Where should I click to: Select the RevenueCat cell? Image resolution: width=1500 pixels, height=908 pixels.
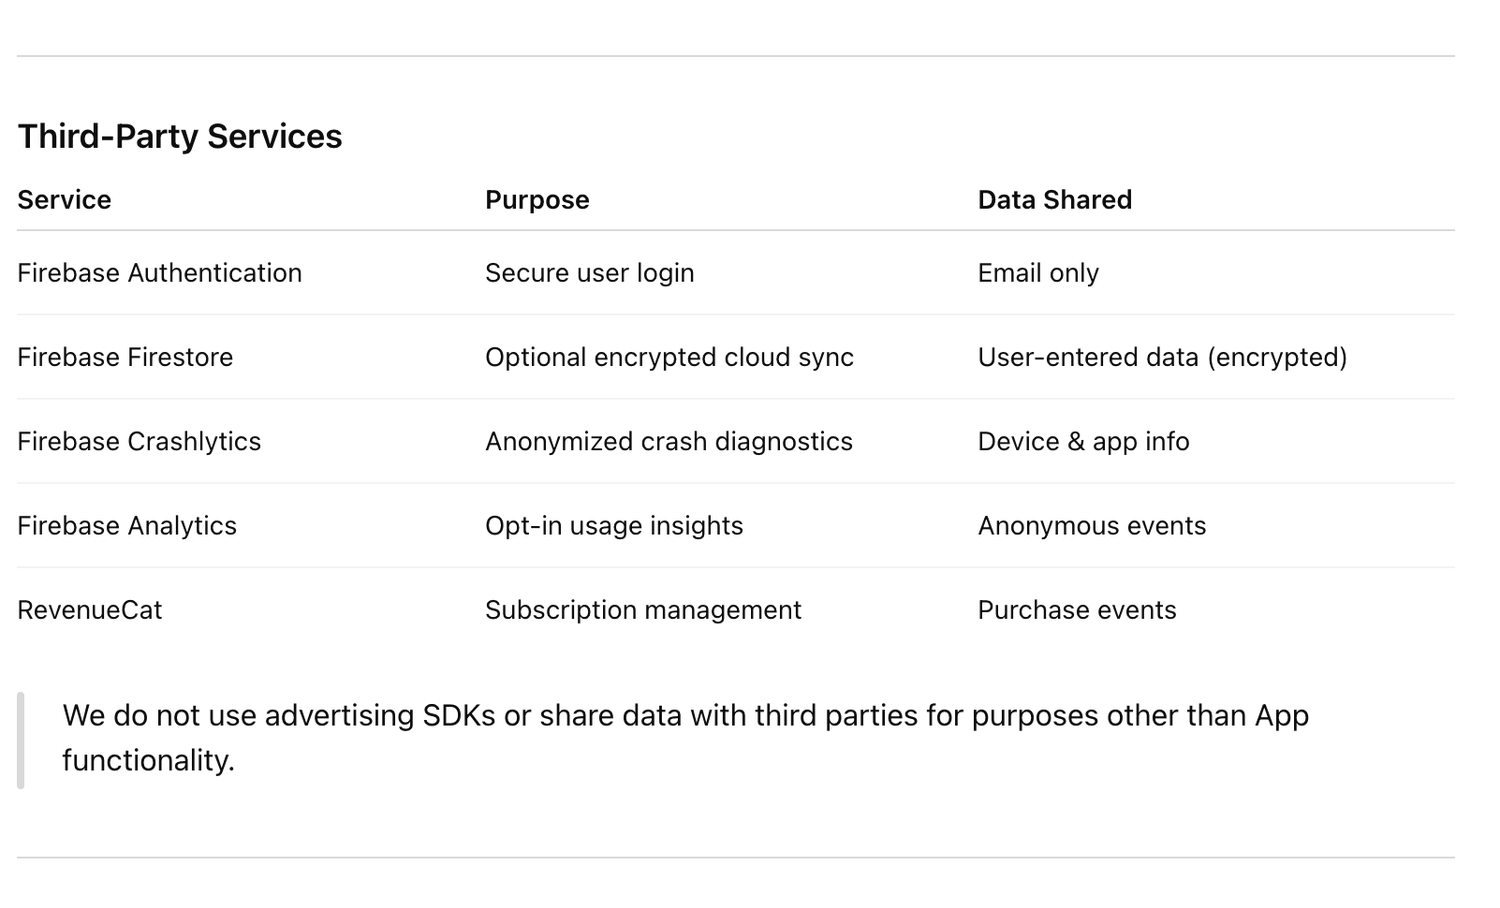(90, 610)
